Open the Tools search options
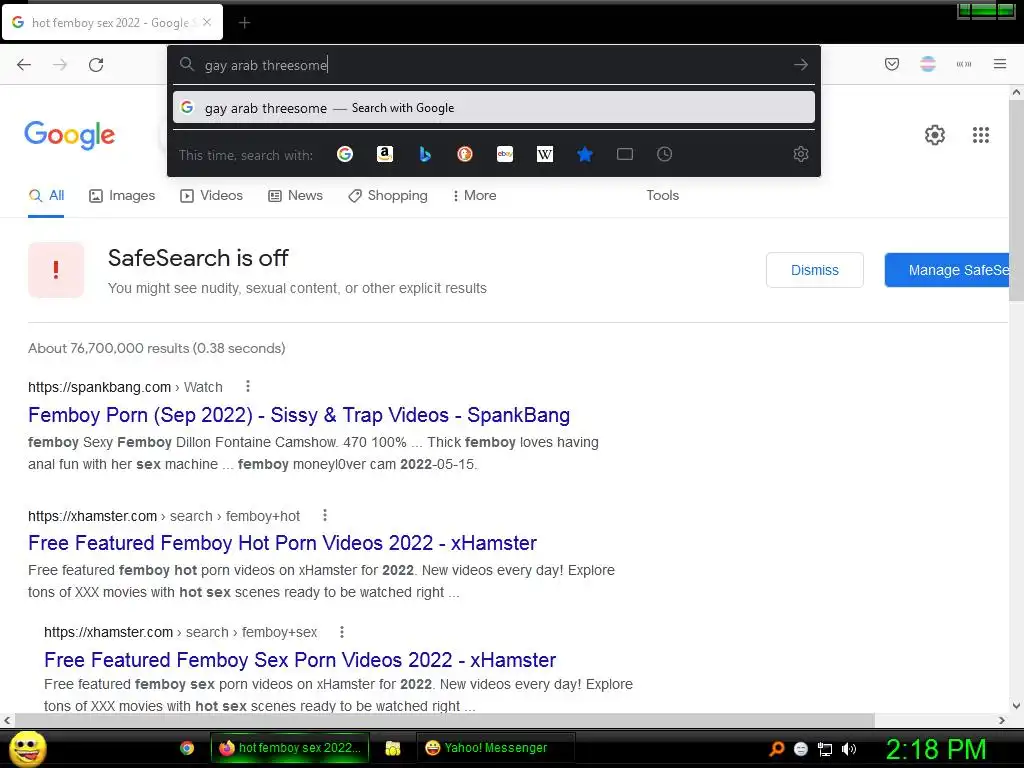The width and height of the screenshot is (1024, 768). (x=662, y=195)
